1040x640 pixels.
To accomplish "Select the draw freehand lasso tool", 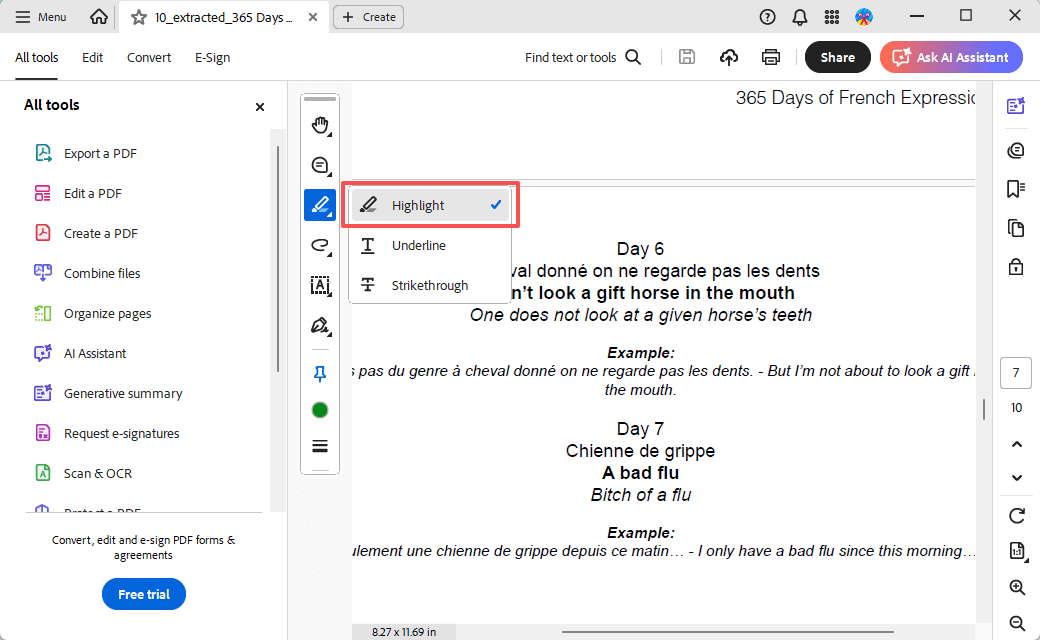I will 320,245.
